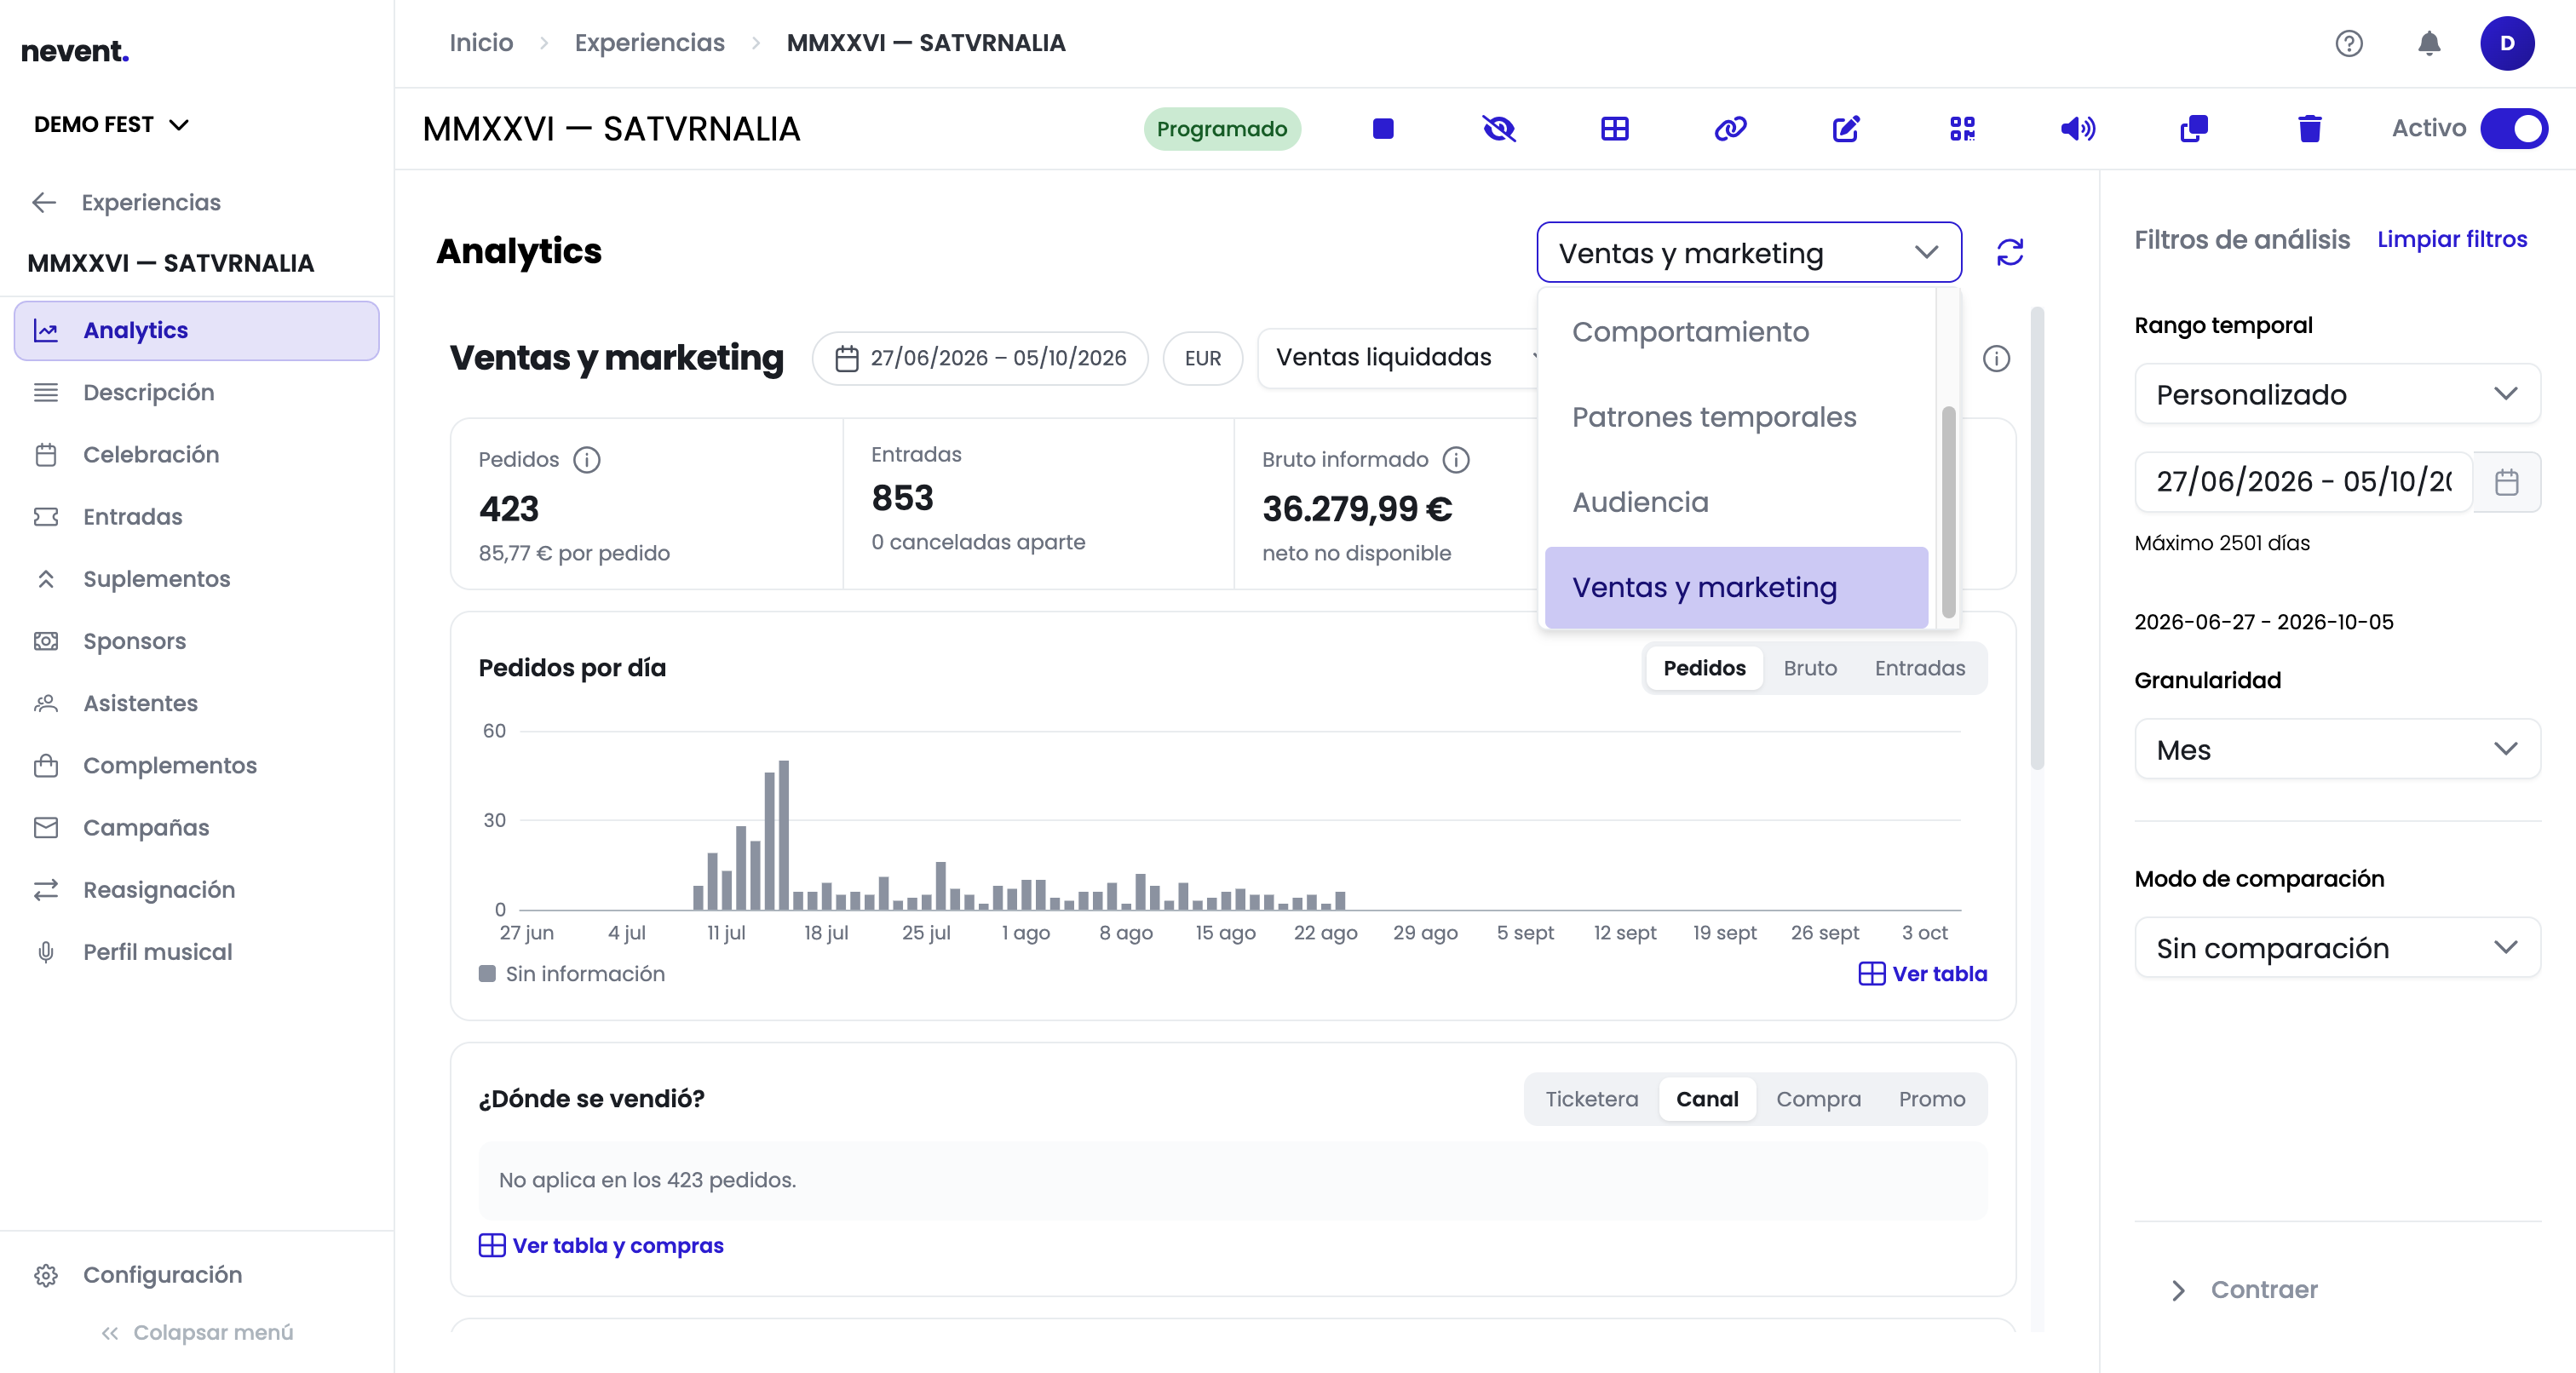Select Patrones temporales option
Viewport: 2576px width, 1373px height.
click(1736, 417)
